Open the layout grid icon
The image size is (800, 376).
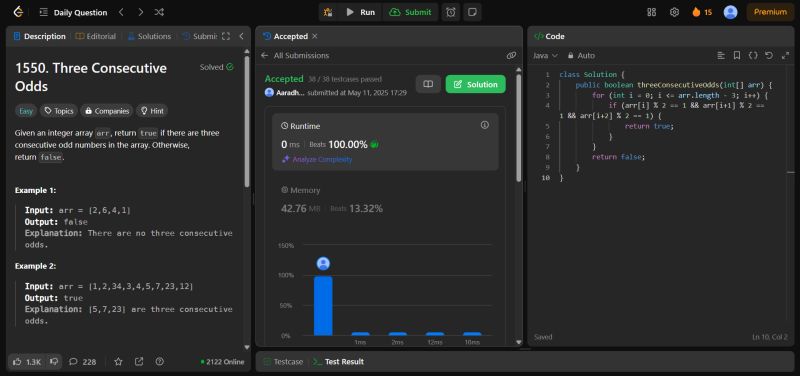click(652, 12)
